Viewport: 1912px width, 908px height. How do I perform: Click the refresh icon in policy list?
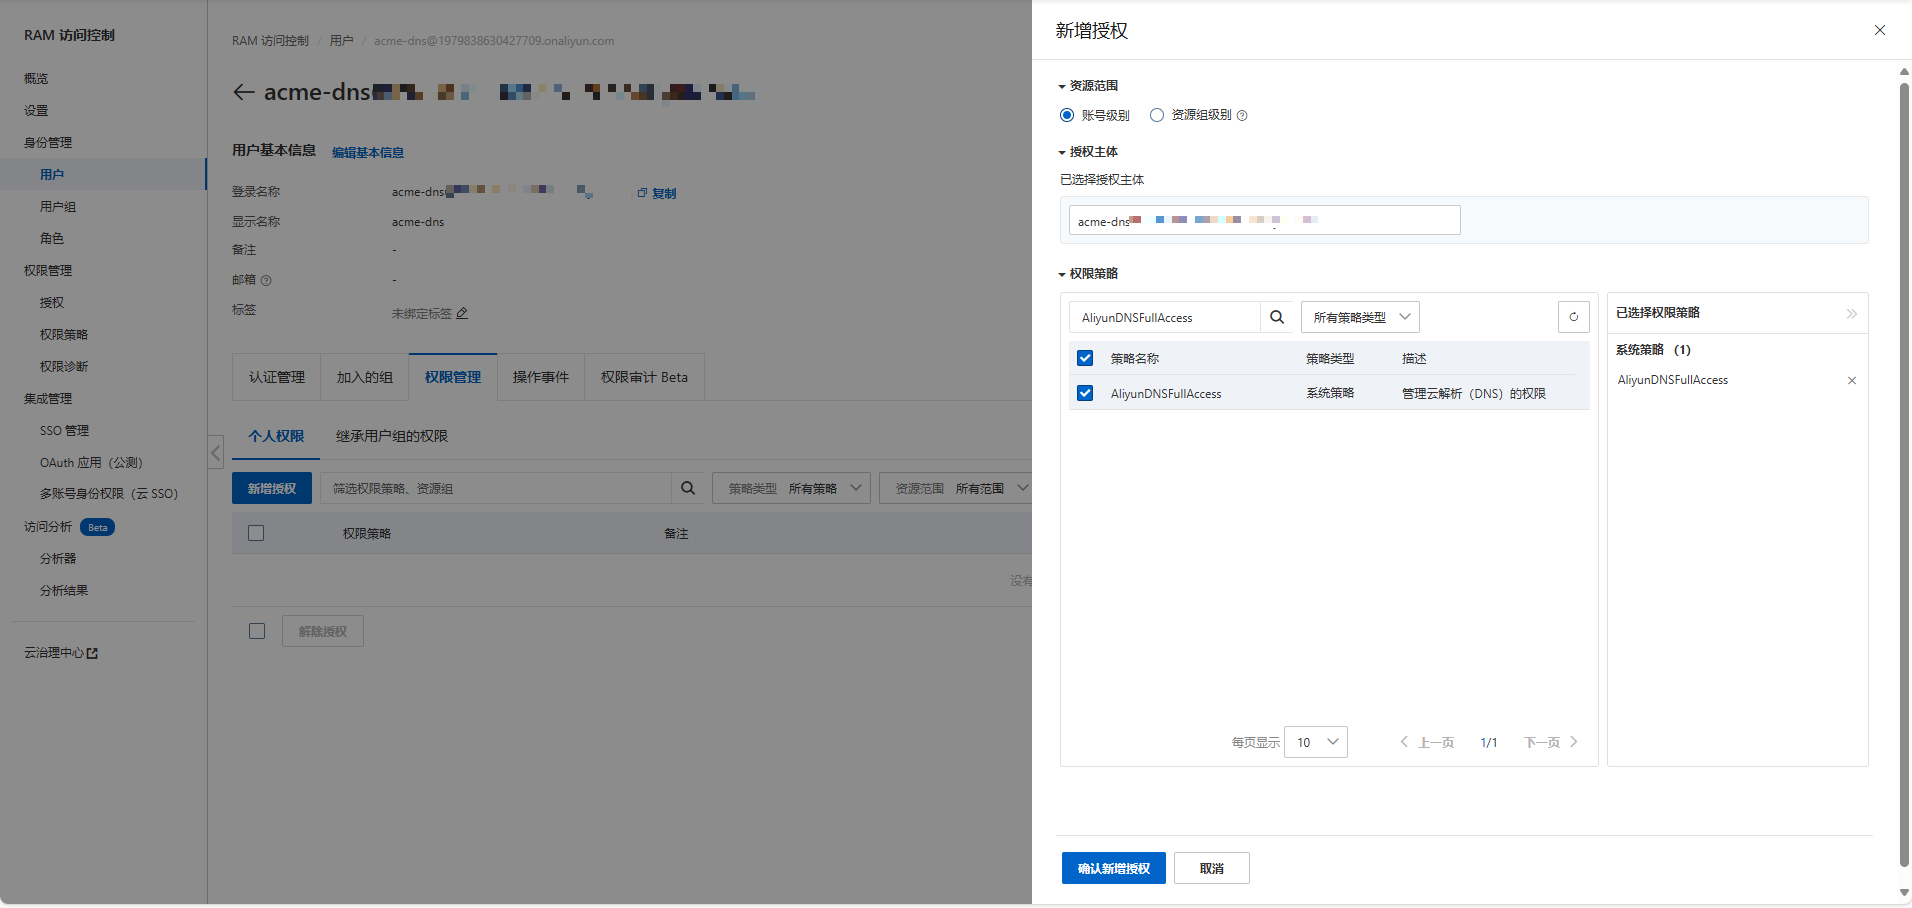point(1573,317)
